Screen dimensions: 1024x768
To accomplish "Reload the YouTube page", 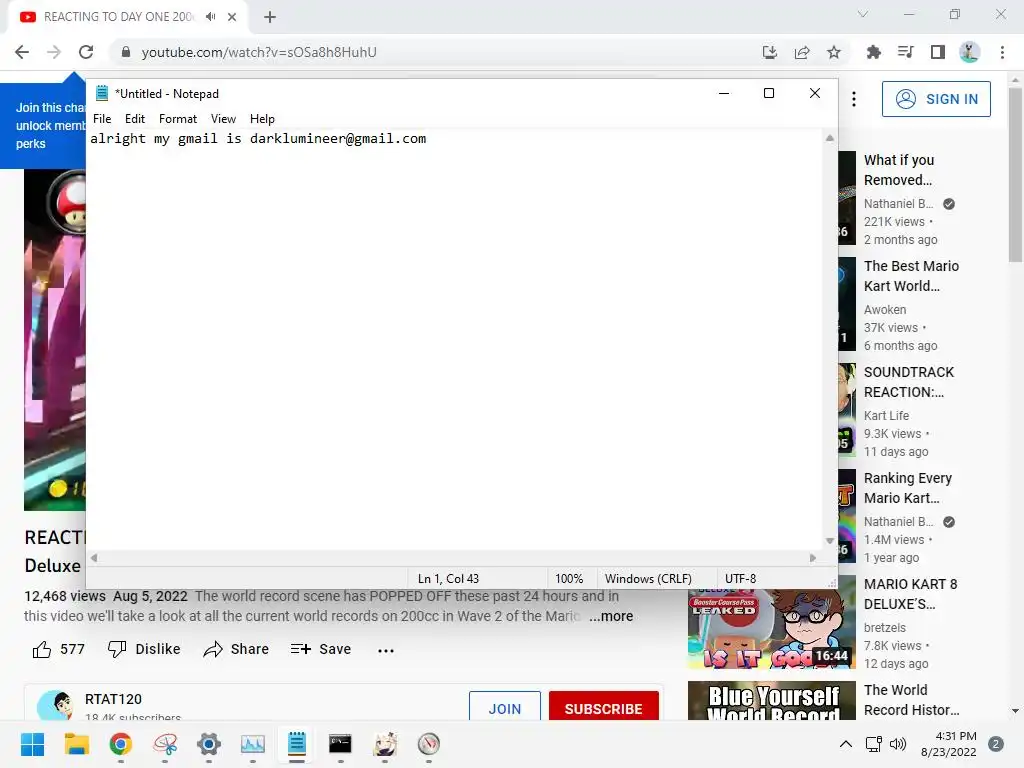I will (86, 52).
